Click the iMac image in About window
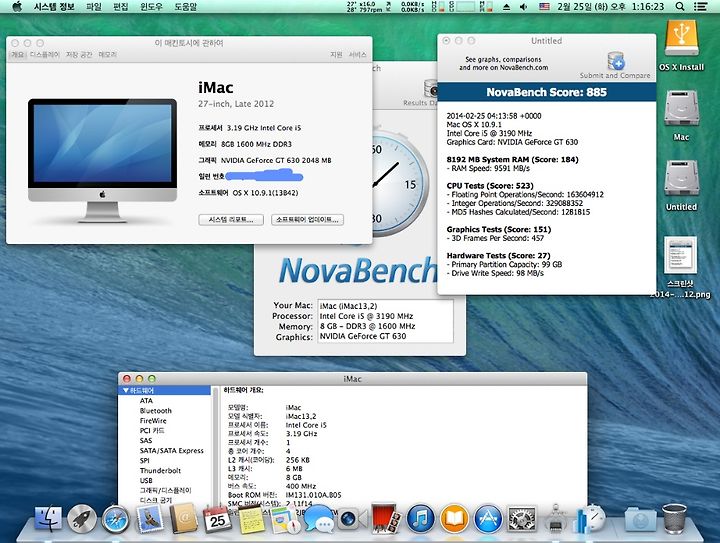720x543 pixels. [102, 161]
